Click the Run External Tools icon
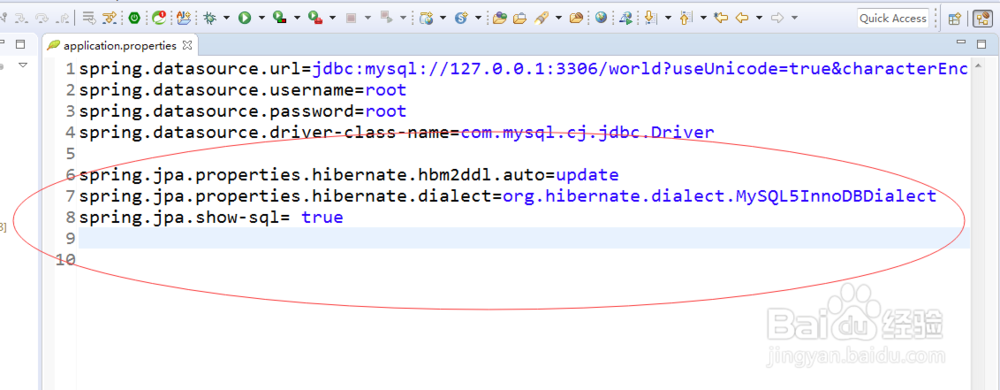 coord(315,18)
